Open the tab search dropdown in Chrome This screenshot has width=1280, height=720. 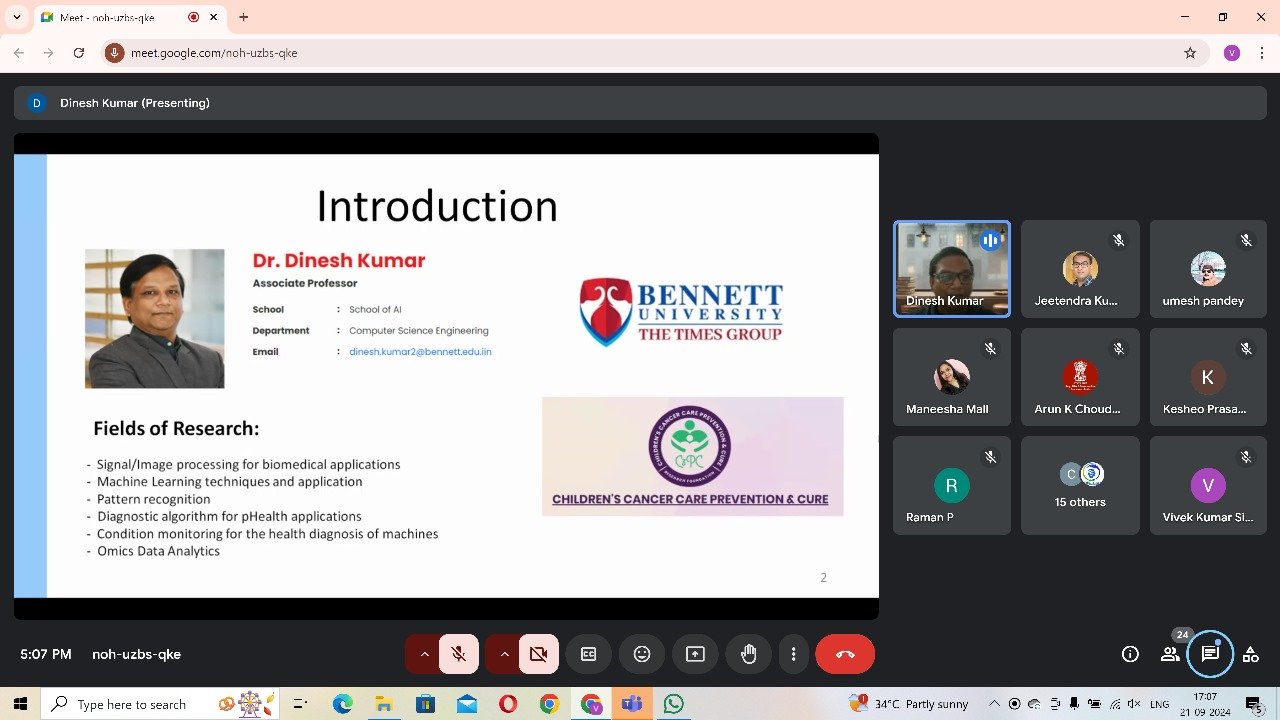pos(17,17)
